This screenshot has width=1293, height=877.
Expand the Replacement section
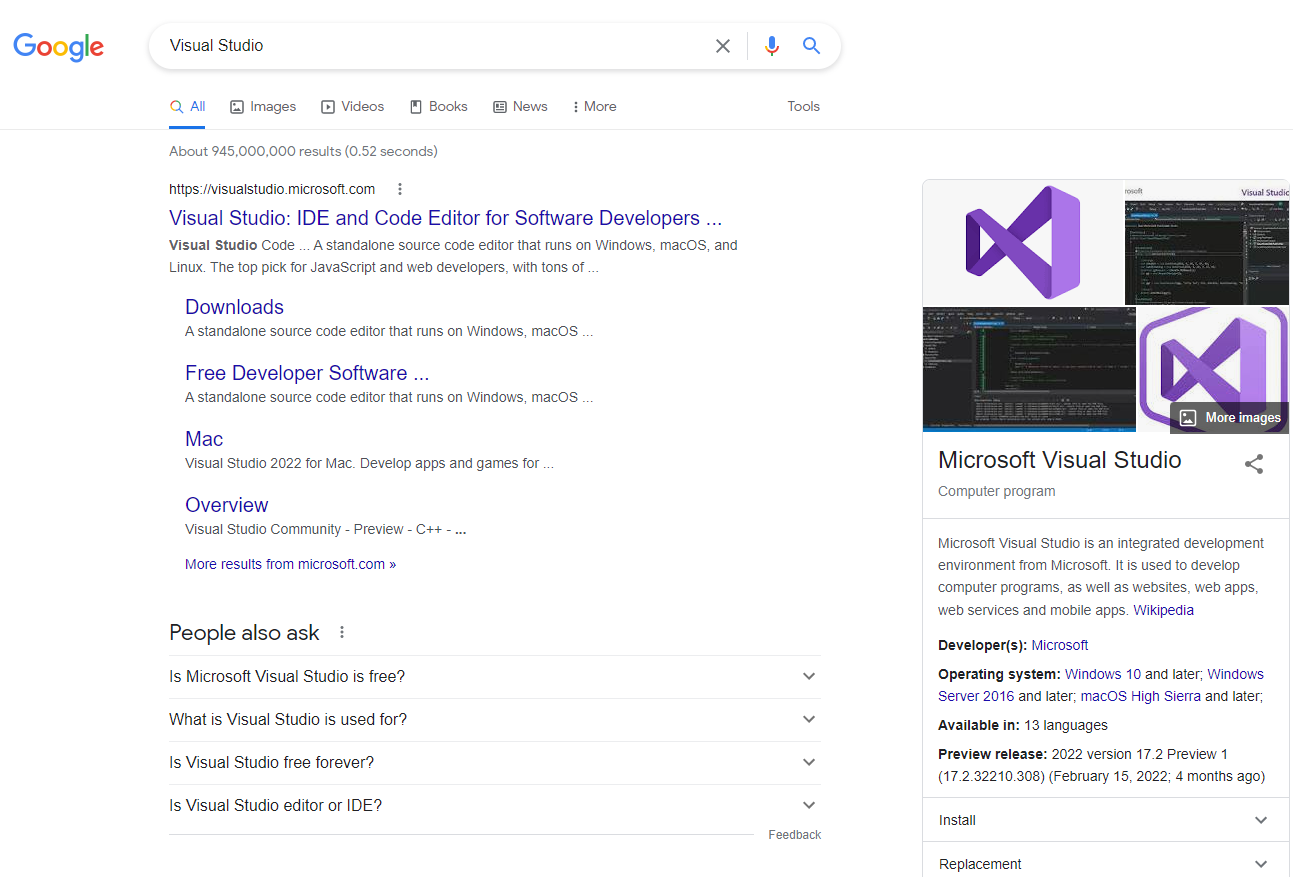[x=1105, y=864]
